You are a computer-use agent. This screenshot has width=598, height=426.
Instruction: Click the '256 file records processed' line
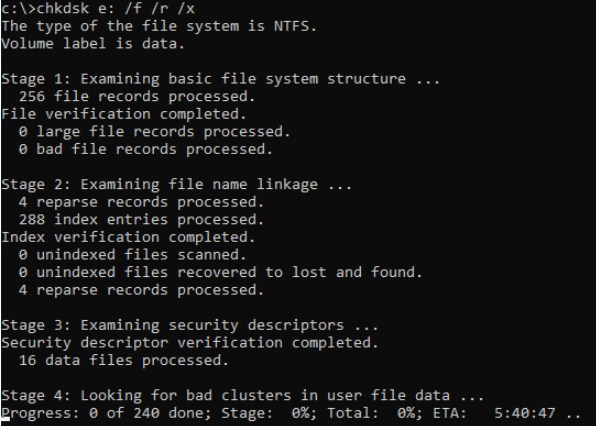[137, 96]
